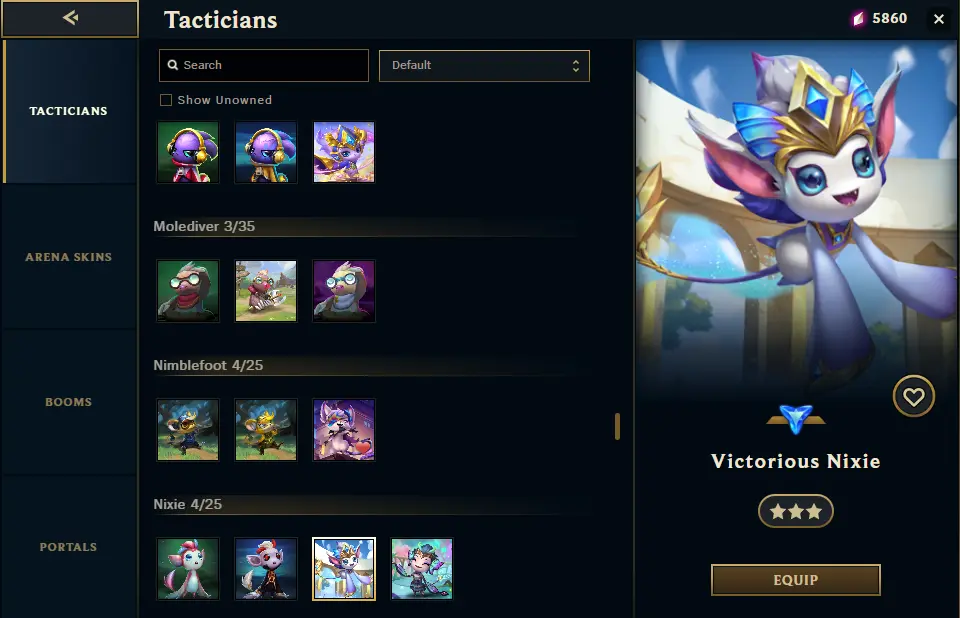Click the purple currency icon beside 5860

858,19
